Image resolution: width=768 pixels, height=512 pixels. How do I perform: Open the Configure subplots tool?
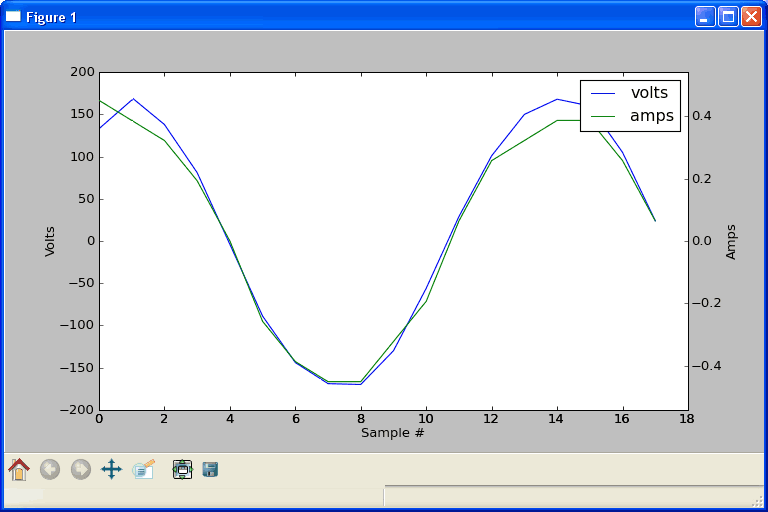coord(182,469)
